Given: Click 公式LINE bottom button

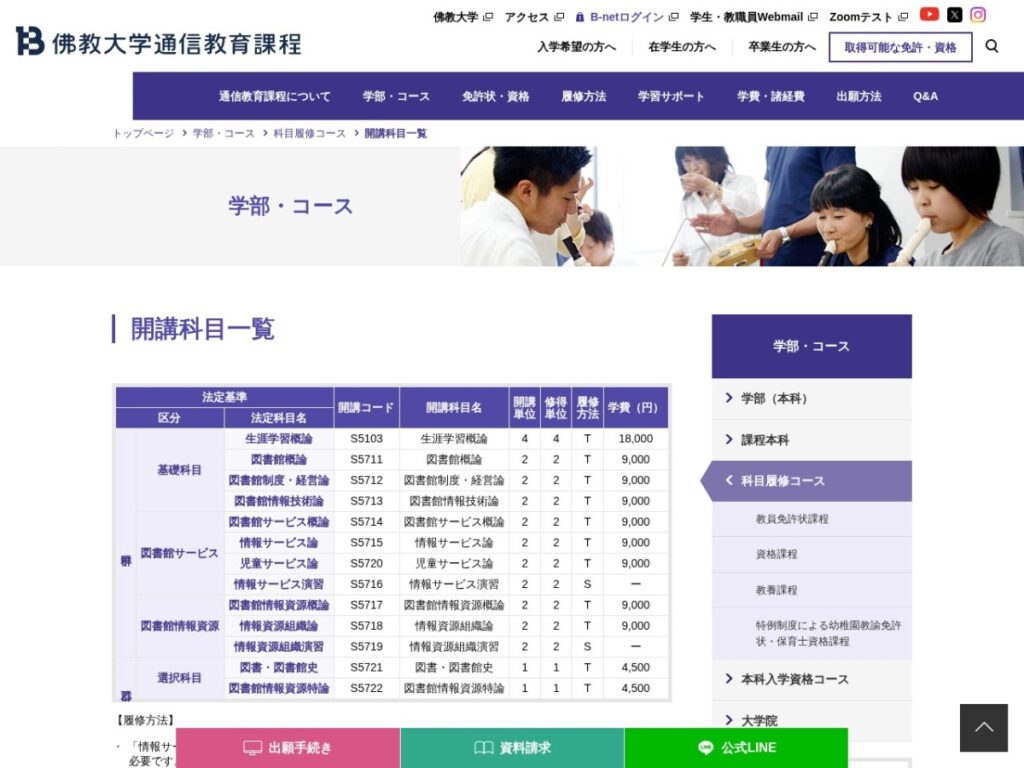Looking at the screenshot, I should point(736,748).
